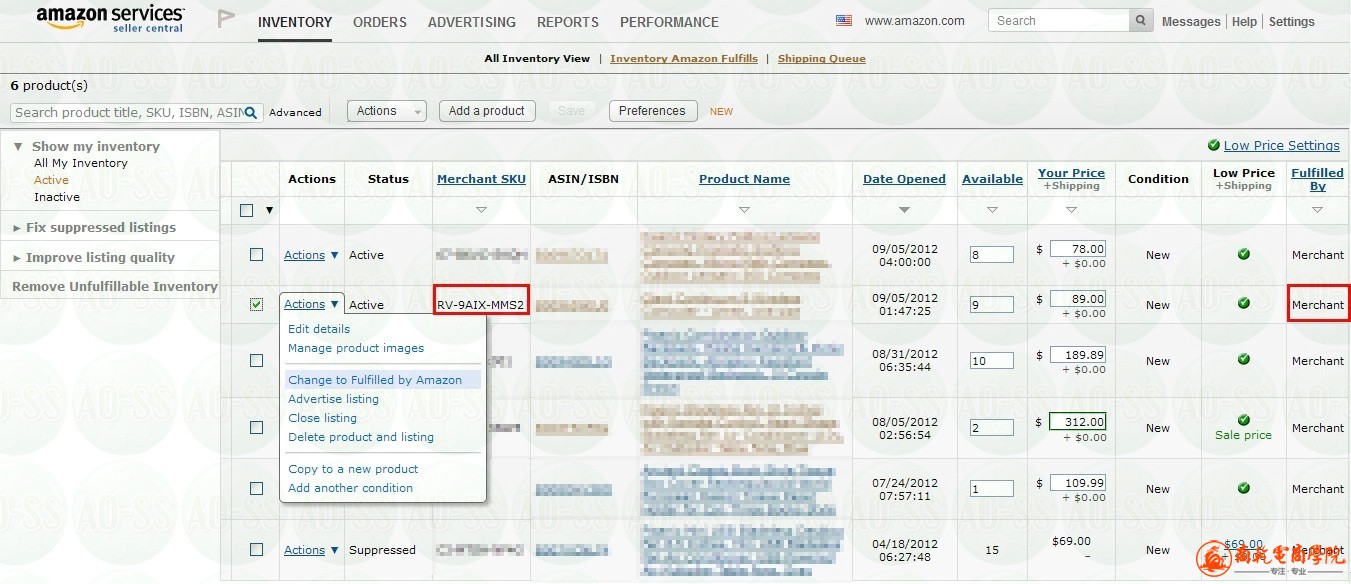The height and width of the screenshot is (584, 1351).
Task: Click the low price check mark for the $189.89 item
Action: pyautogui.click(x=1243, y=359)
